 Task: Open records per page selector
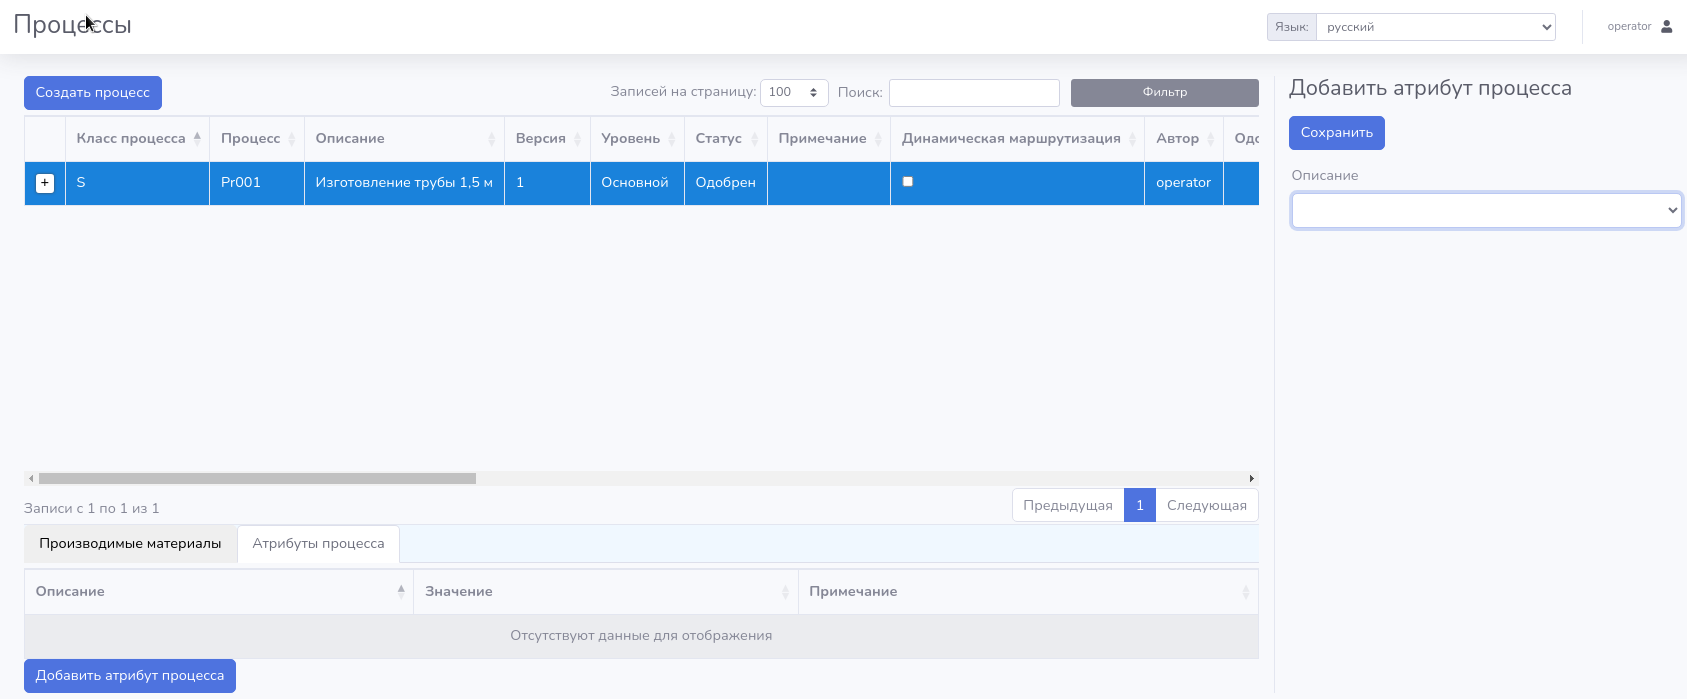[x=794, y=92]
